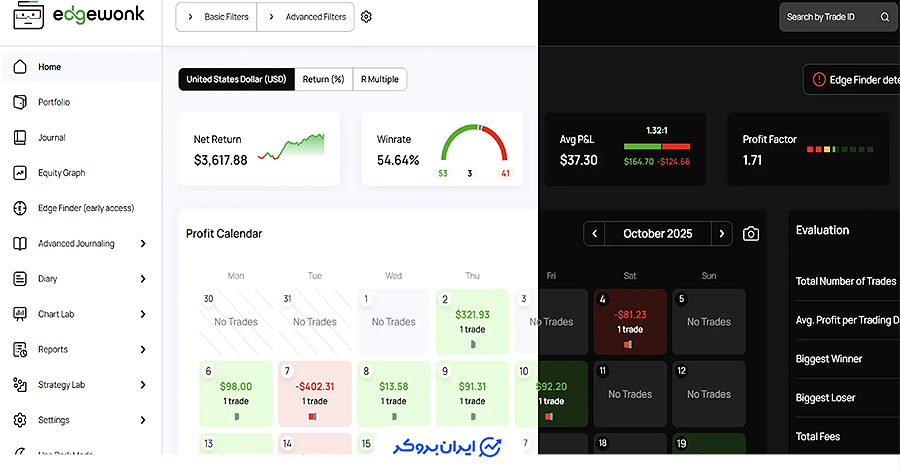The height and width of the screenshot is (471, 900).
Task: Click the Avg P&L ratio bar
Action: tap(657, 146)
